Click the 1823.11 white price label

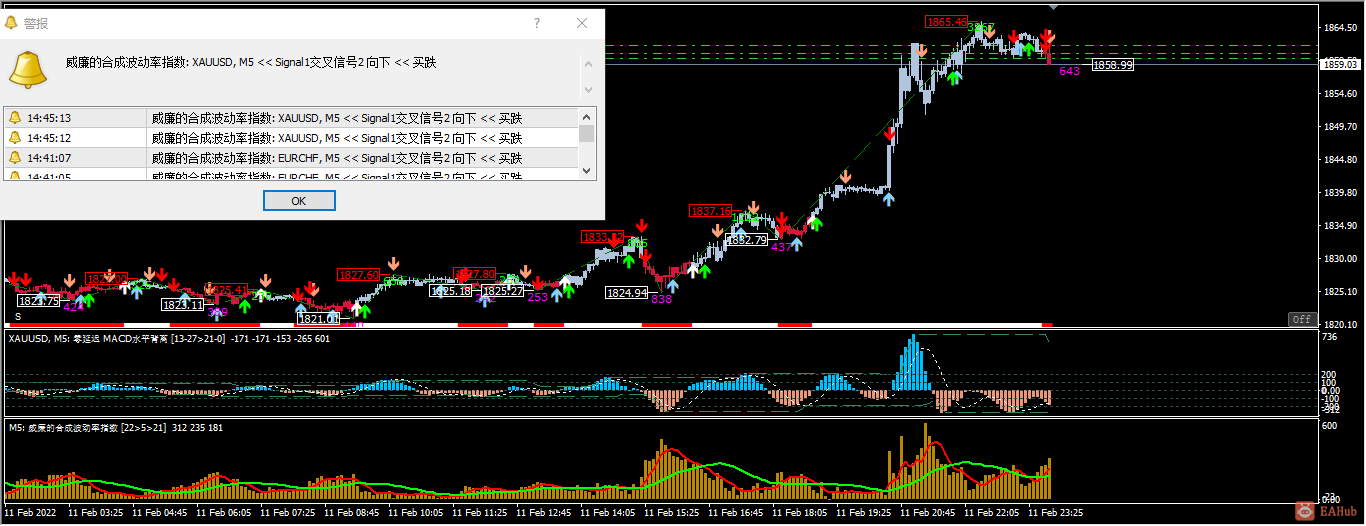(183, 305)
